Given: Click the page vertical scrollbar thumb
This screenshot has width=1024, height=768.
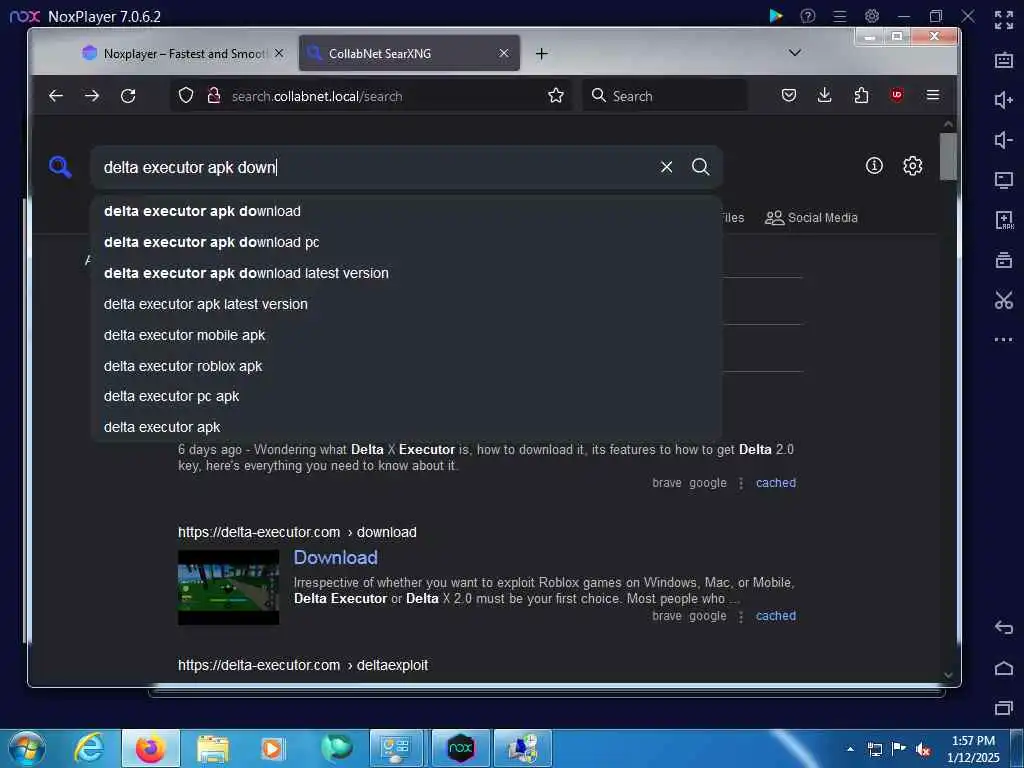Looking at the screenshot, I should pyautogui.click(x=948, y=157).
